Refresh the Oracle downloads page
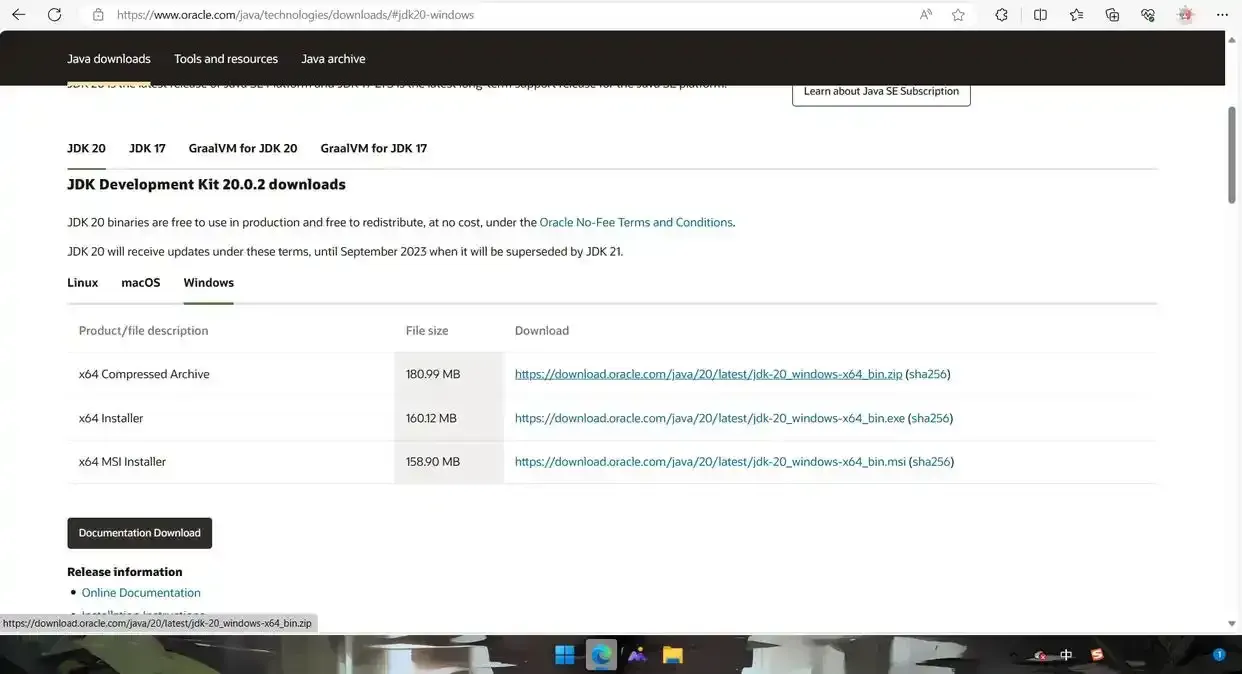The image size is (1242, 674). (x=55, y=15)
